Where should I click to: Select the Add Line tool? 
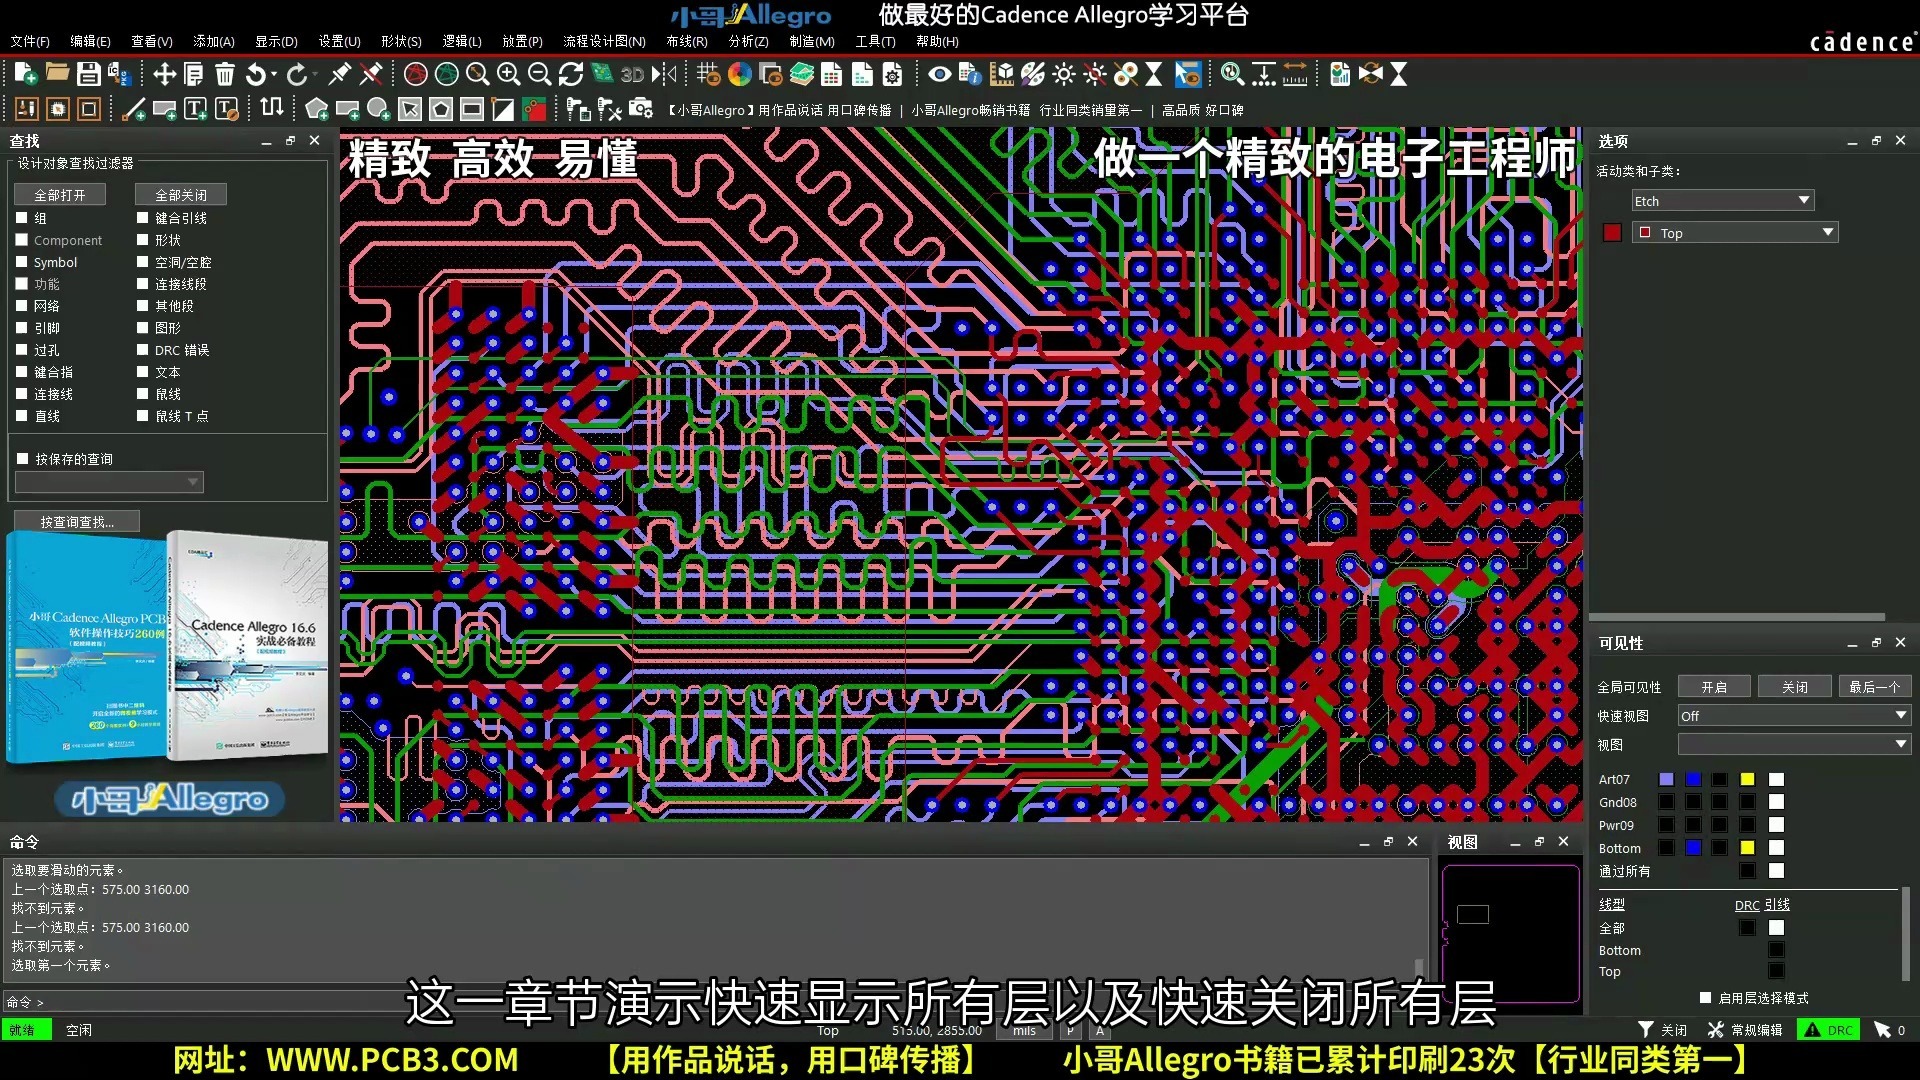pos(133,110)
